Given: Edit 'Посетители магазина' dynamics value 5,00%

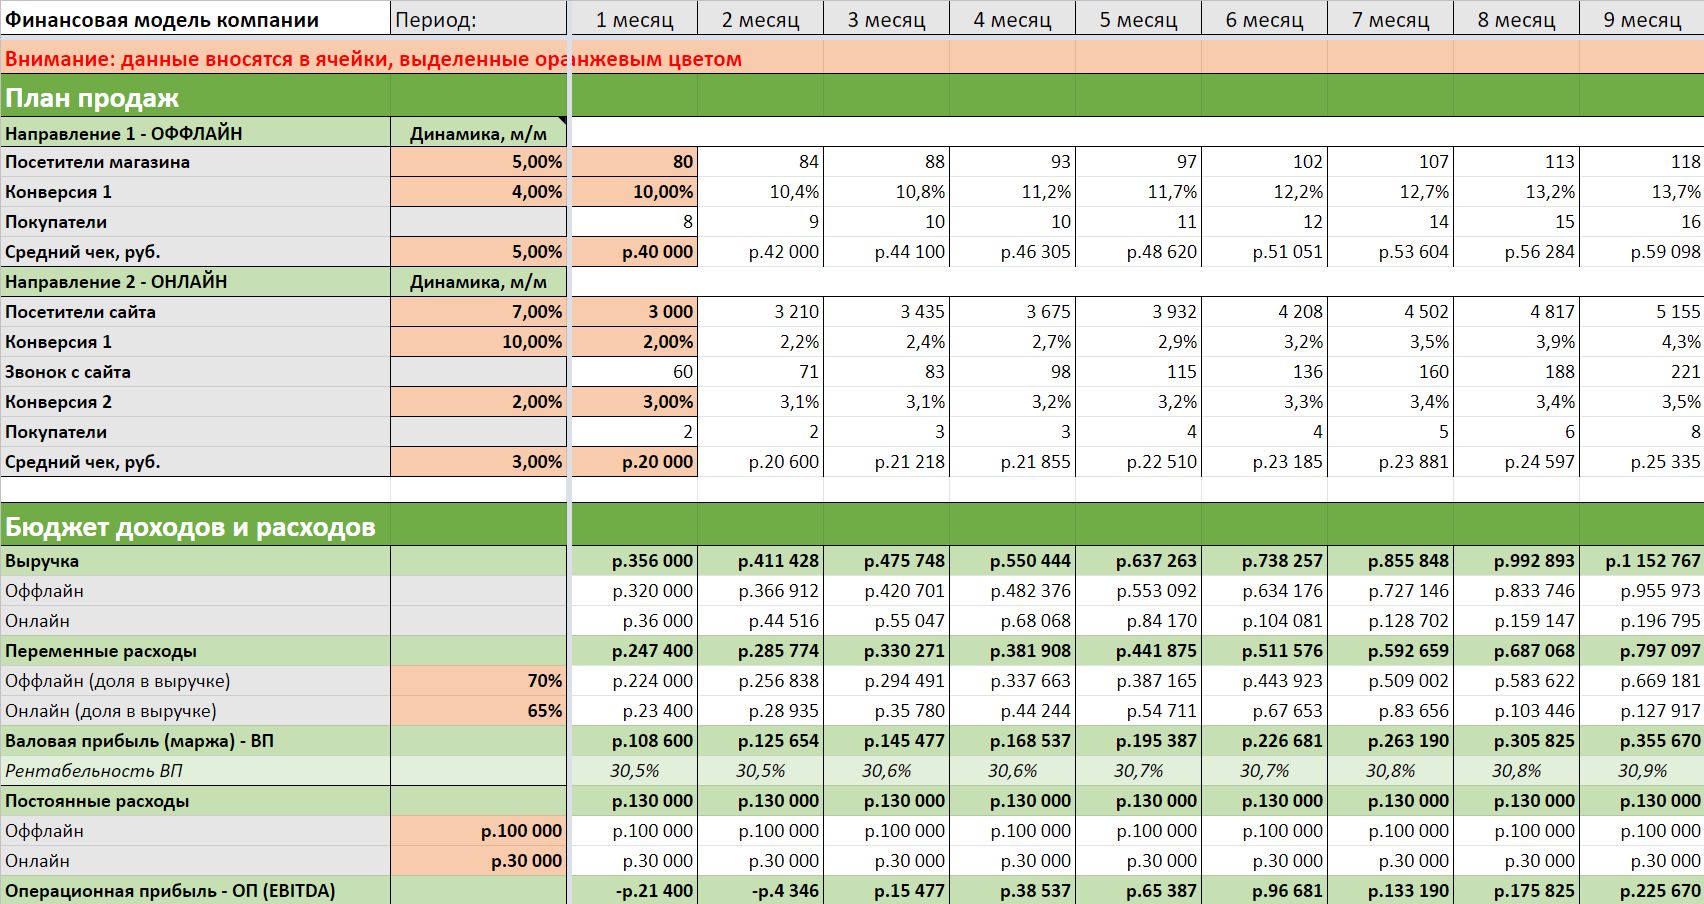Looking at the screenshot, I should 479,162.
